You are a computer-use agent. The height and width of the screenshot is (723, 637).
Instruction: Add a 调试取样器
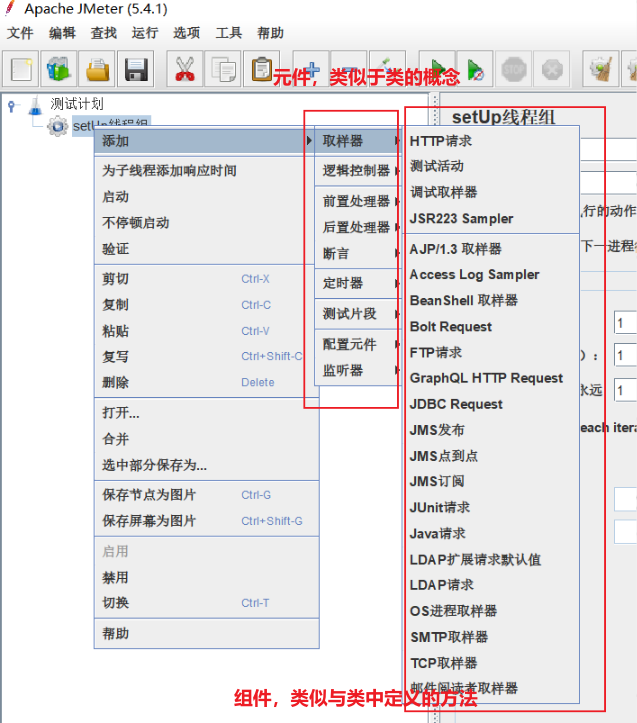pos(491,192)
